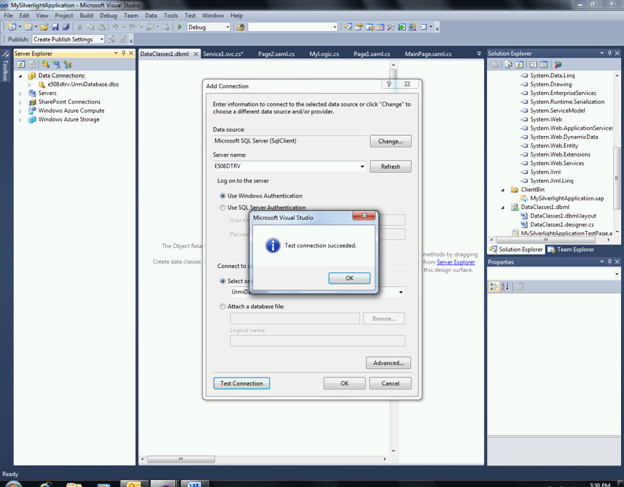Click the Open File folder icon
The image size is (624, 487).
(x=44, y=27)
